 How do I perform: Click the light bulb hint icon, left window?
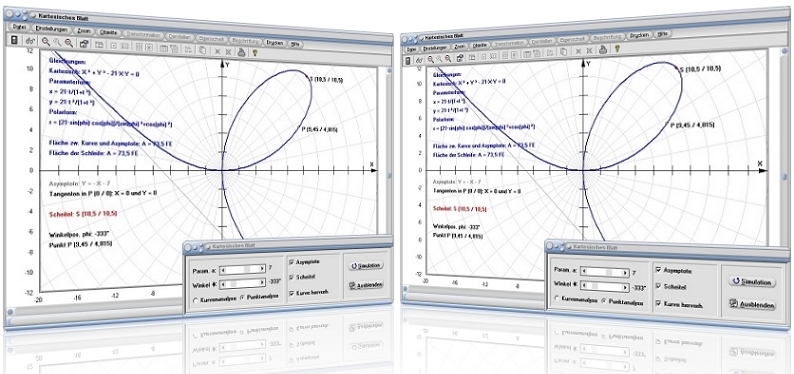click(x=256, y=52)
